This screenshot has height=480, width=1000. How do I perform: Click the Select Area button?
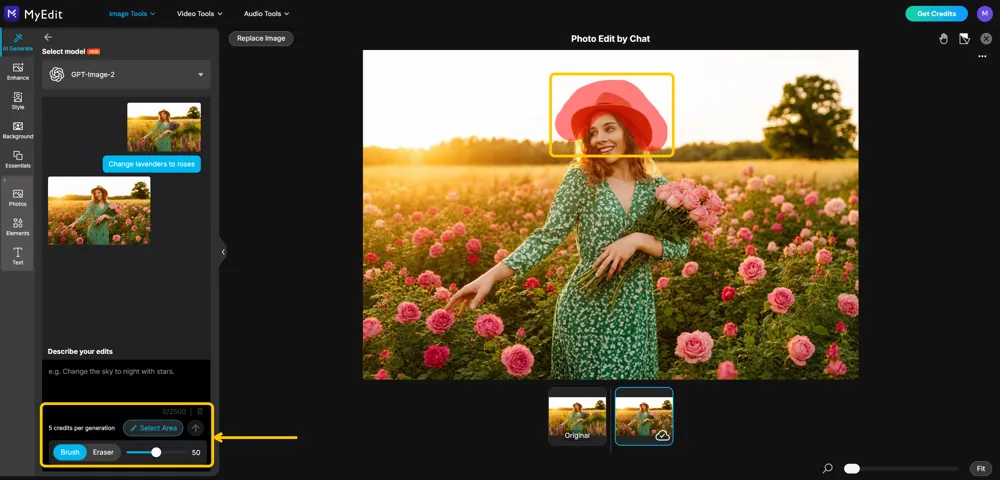(x=153, y=428)
